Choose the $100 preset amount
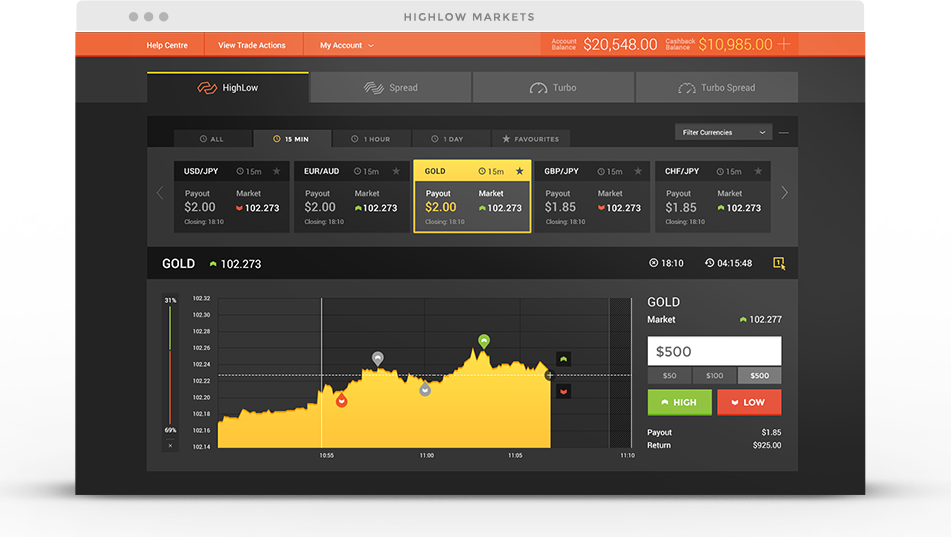This screenshot has width=951, height=537. point(714,376)
